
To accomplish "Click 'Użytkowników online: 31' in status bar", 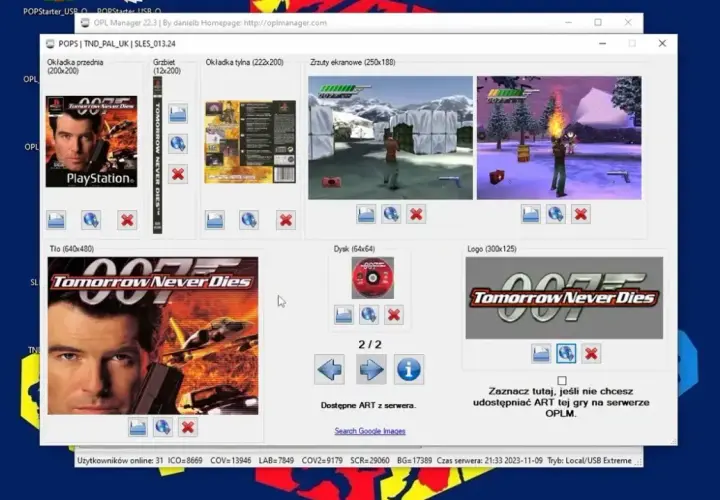I will click(x=120, y=460).
